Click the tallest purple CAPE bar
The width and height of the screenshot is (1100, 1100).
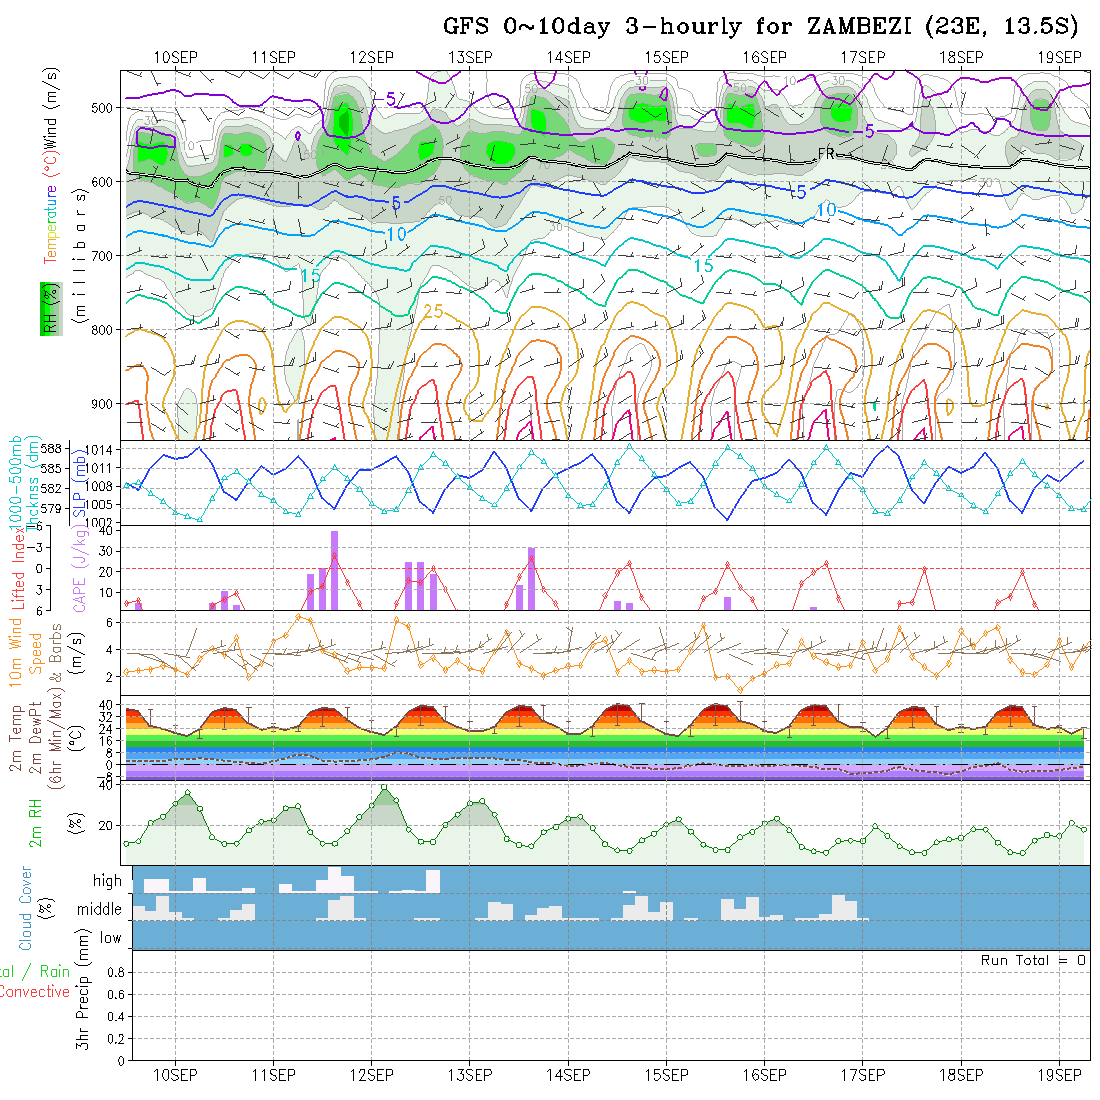pyautogui.click(x=334, y=570)
